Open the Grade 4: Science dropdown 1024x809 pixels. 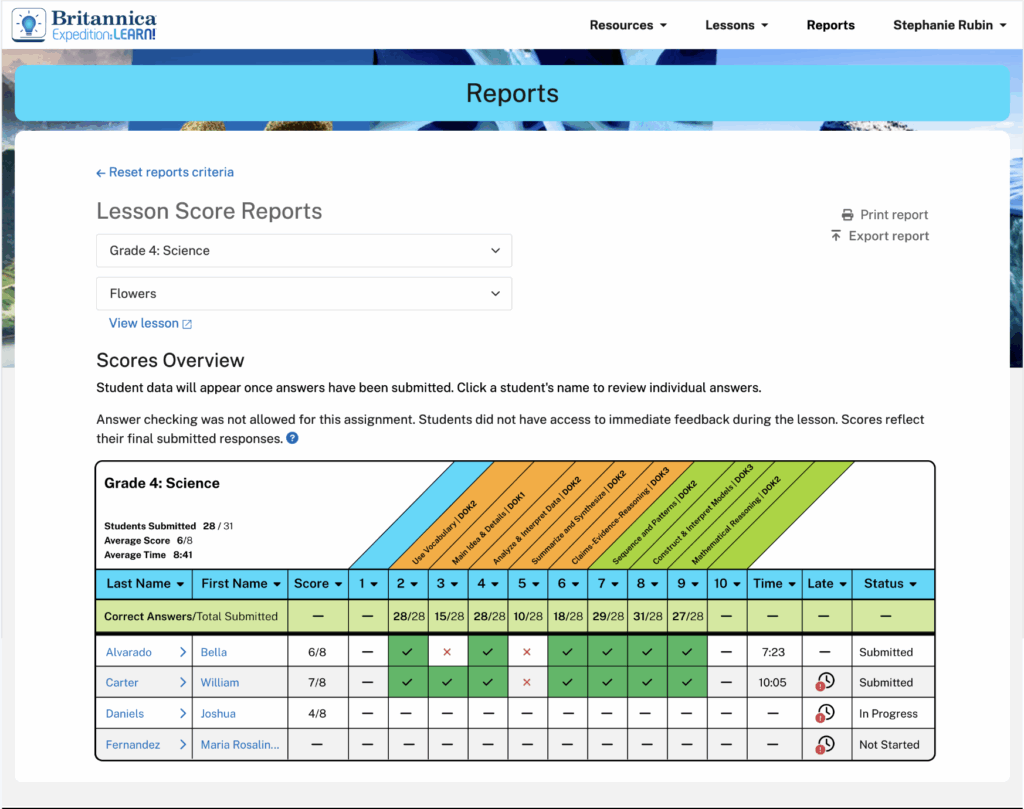click(x=304, y=251)
